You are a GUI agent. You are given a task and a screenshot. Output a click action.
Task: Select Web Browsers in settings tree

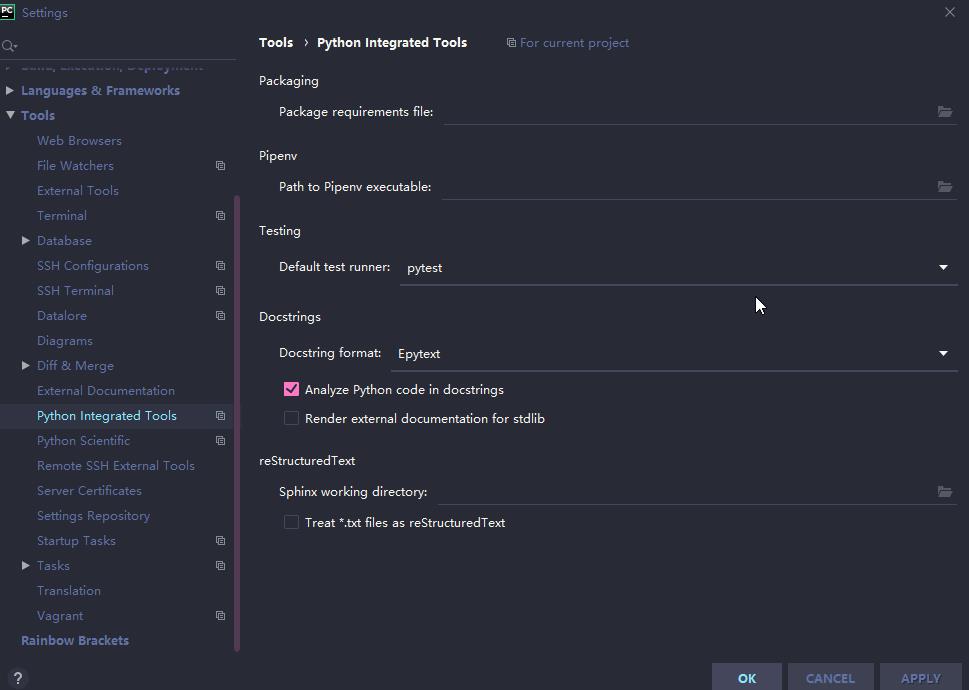coord(79,141)
